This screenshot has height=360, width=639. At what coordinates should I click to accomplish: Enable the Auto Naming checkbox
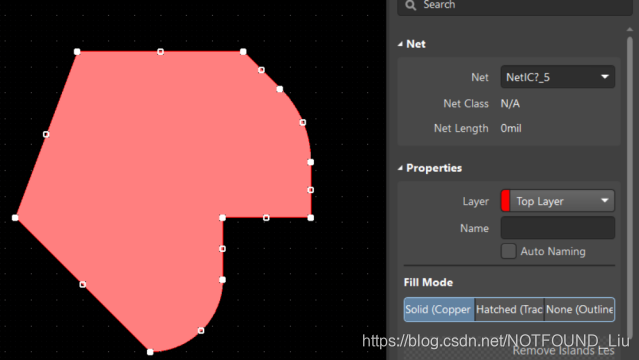point(508,251)
